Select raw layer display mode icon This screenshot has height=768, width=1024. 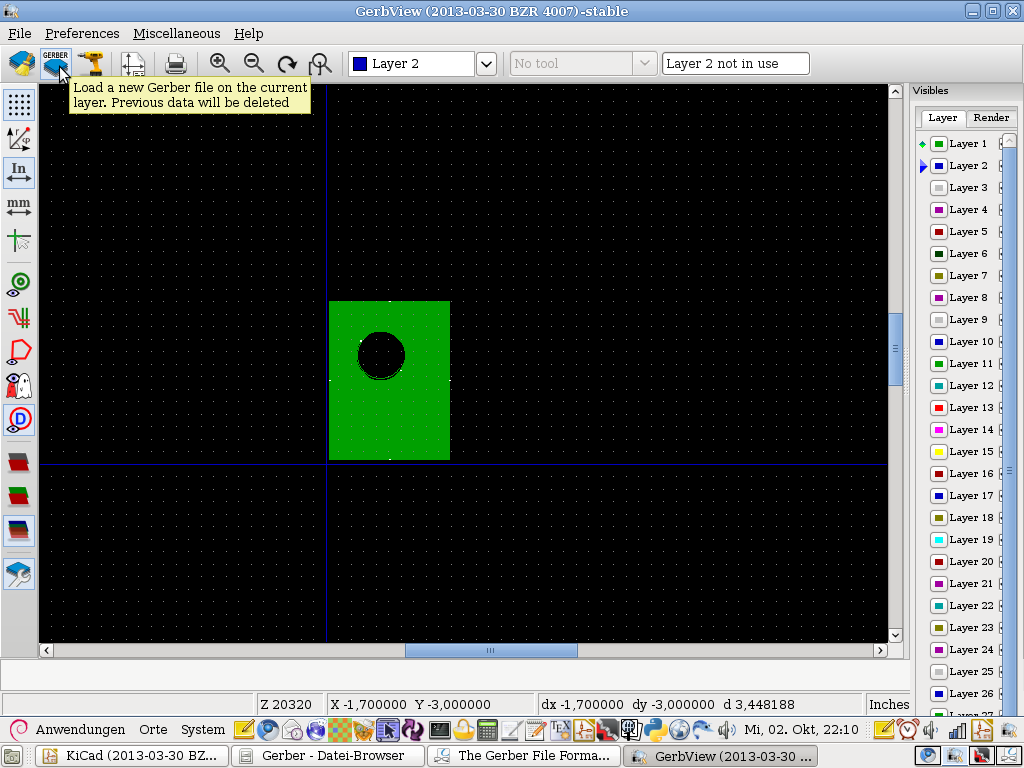(x=19, y=462)
